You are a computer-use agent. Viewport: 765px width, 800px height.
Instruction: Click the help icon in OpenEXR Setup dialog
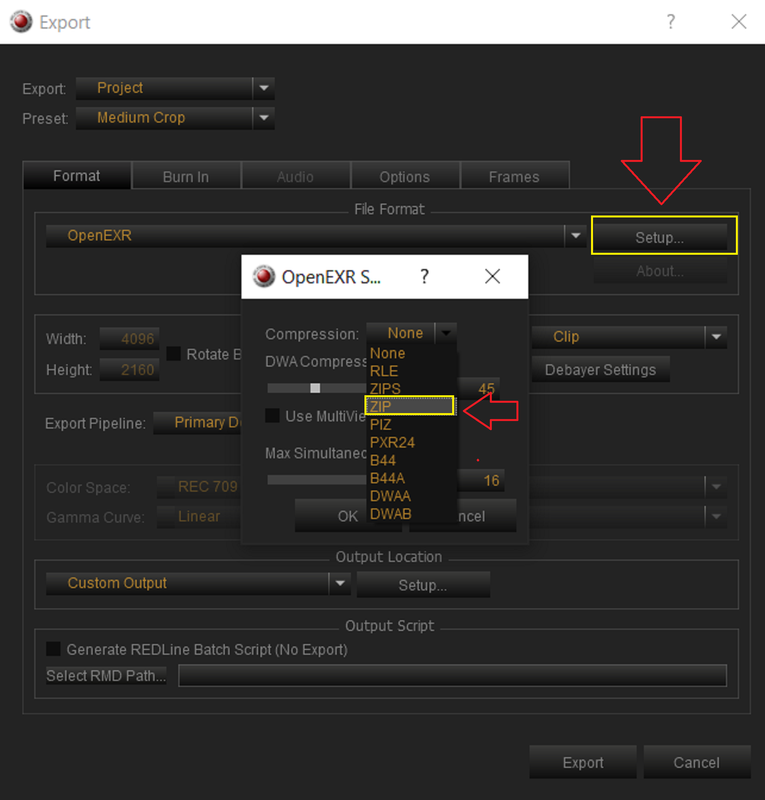[x=424, y=277]
